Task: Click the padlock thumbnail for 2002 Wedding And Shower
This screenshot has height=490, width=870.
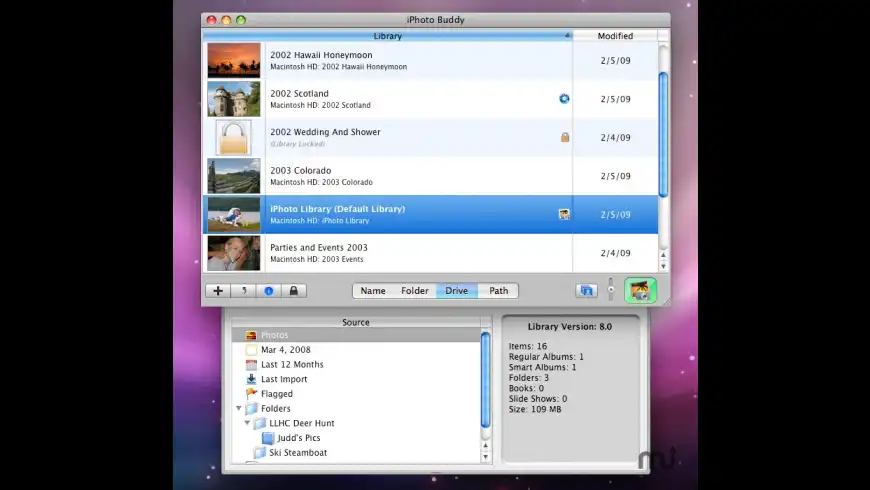Action: (x=234, y=138)
